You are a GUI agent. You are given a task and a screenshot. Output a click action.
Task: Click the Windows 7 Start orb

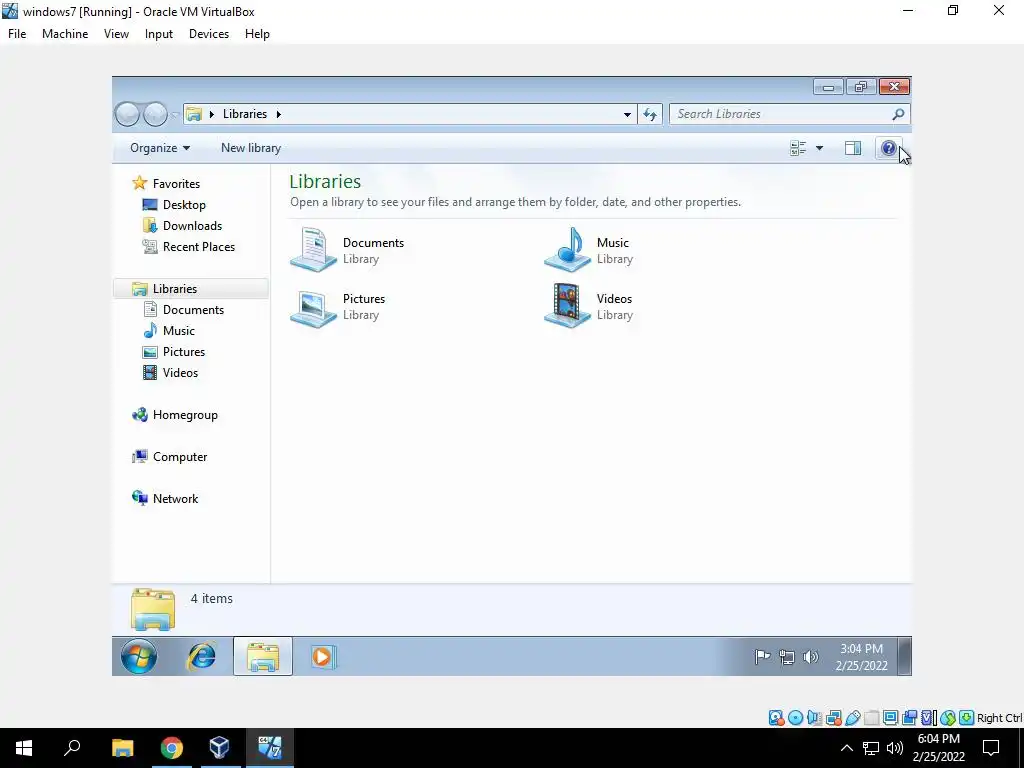pos(139,656)
